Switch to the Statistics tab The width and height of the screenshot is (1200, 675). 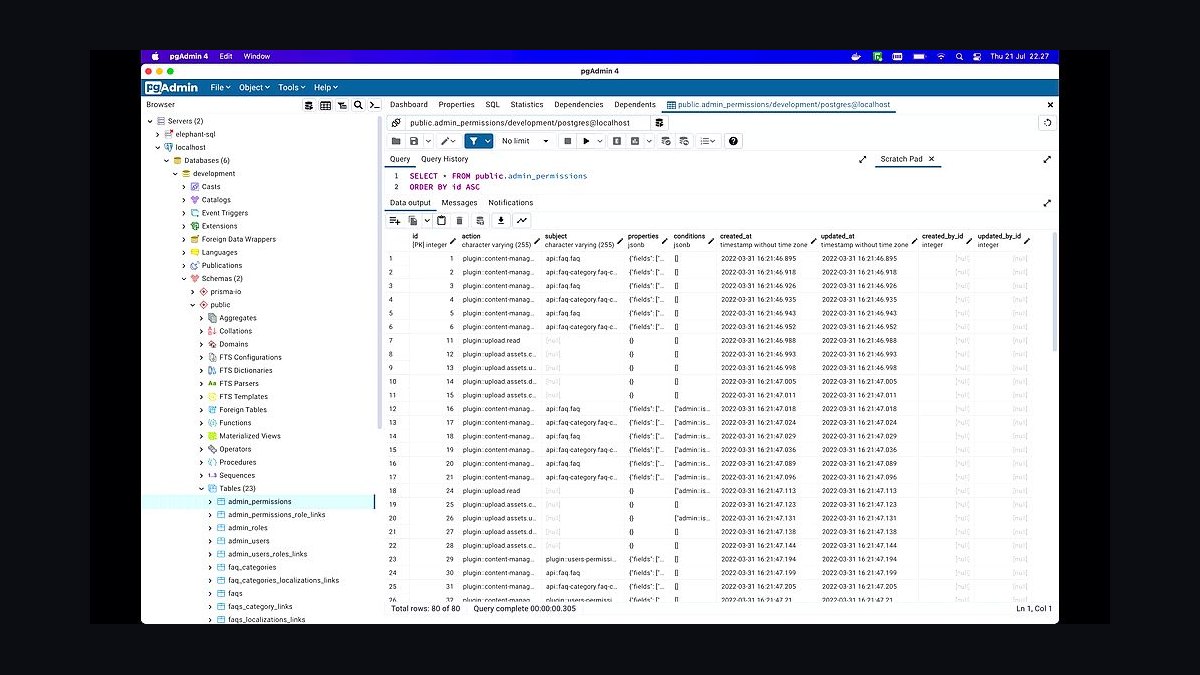pyautogui.click(x=527, y=105)
